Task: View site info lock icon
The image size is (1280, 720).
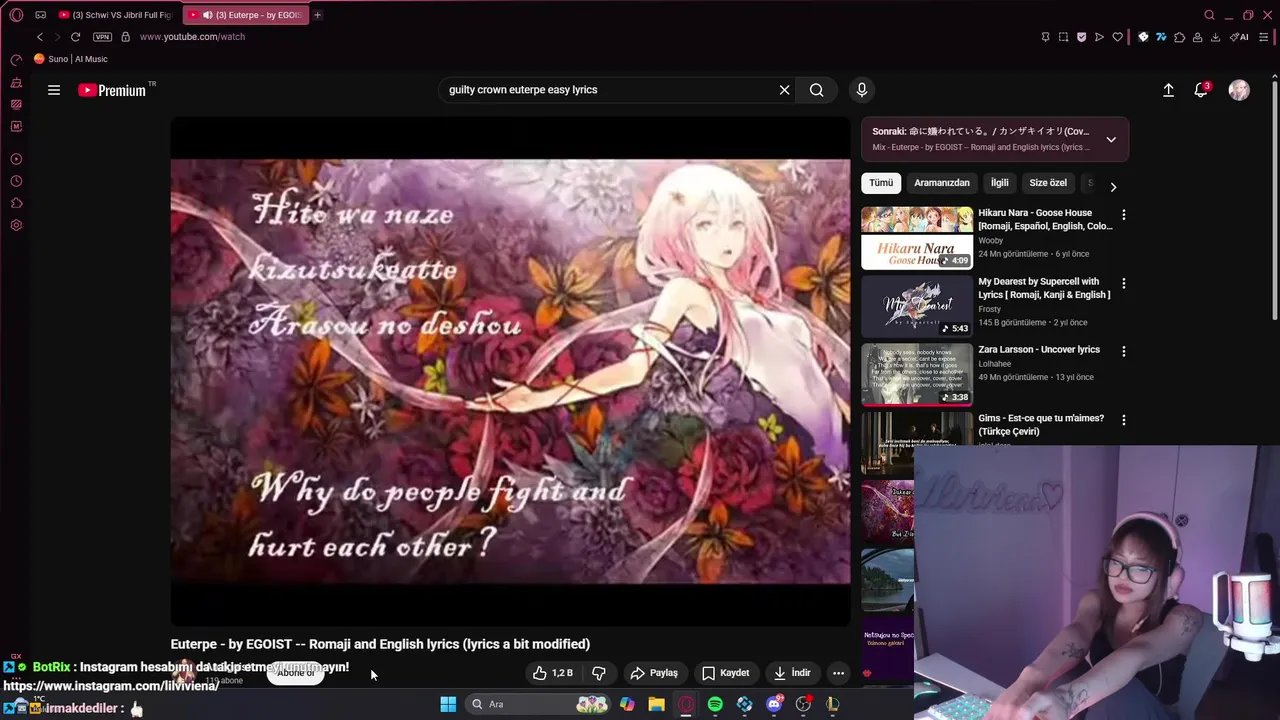Action: [125, 37]
